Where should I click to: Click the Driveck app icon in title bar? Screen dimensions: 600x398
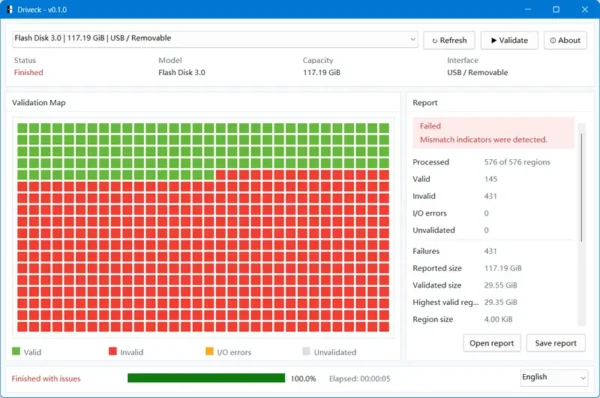click(10, 9)
